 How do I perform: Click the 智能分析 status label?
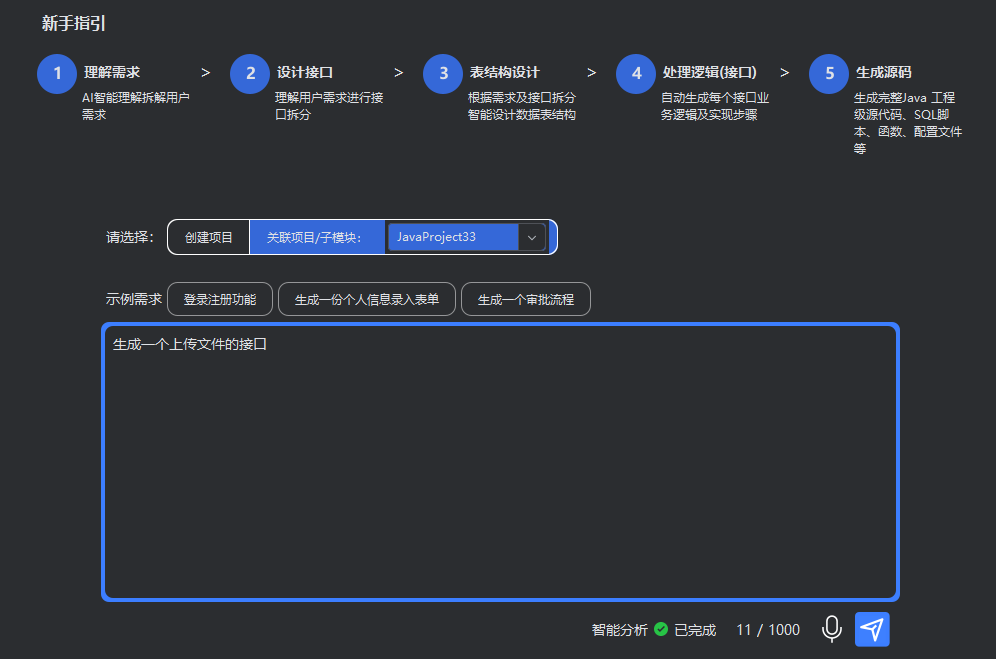coord(619,630)
